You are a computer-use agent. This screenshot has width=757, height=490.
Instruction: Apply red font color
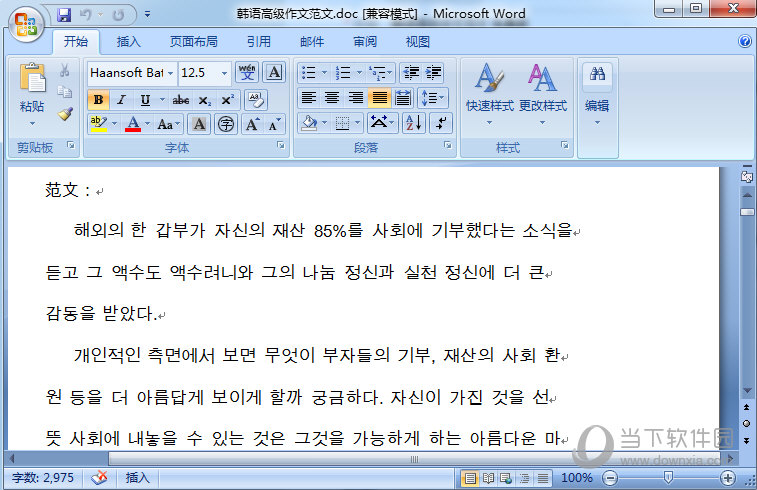[133, 124]
